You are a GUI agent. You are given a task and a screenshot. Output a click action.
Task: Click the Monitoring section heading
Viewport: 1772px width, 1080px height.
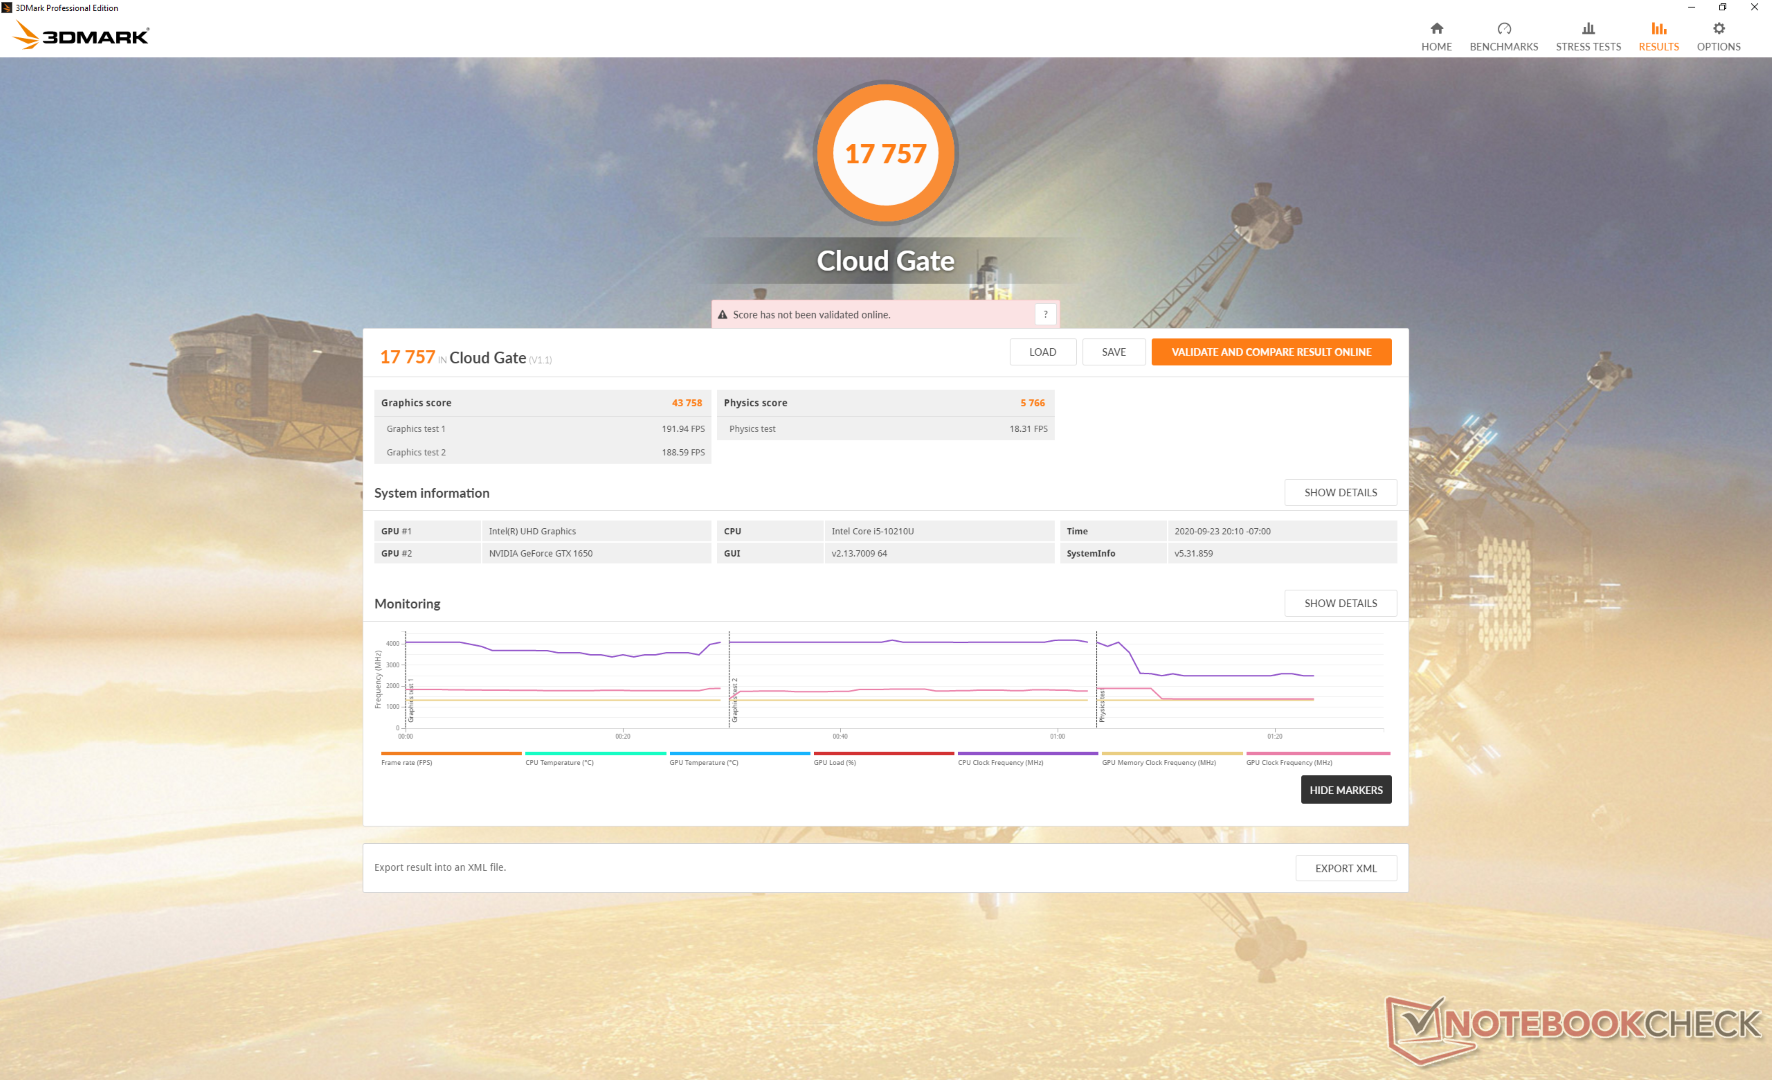[x=407, y=604]
